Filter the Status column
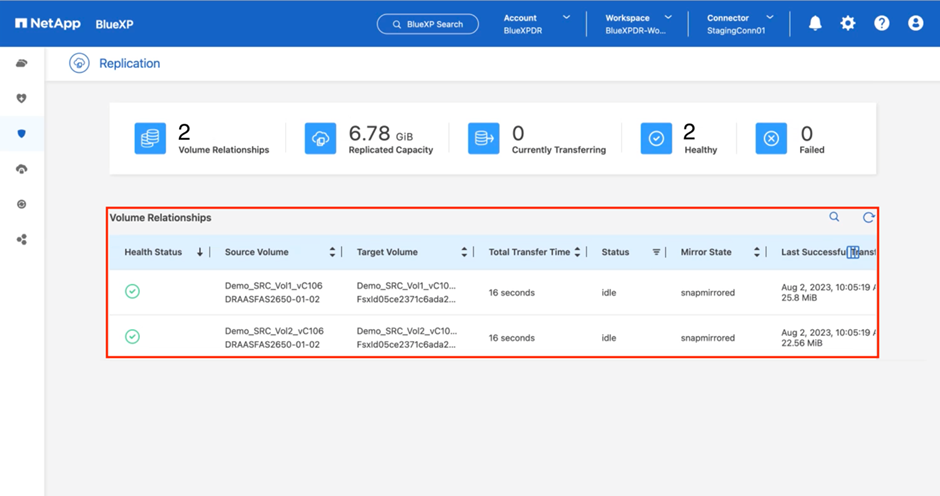 click(x=657, y=252)
